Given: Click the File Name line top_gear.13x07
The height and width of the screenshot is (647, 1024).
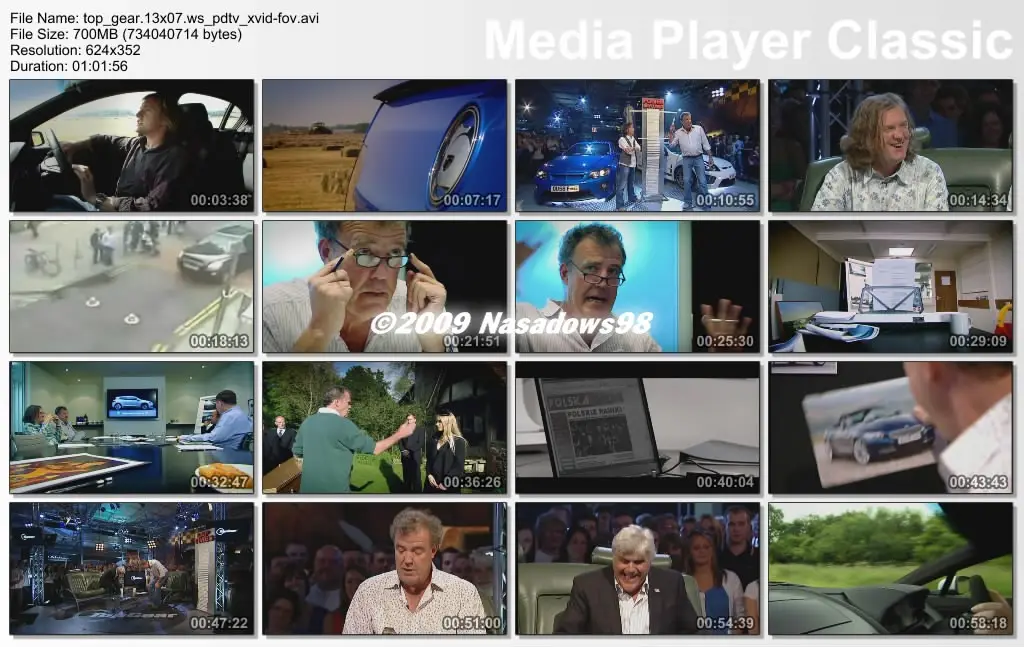Looking at the screenshot, I should coord(165,18).
